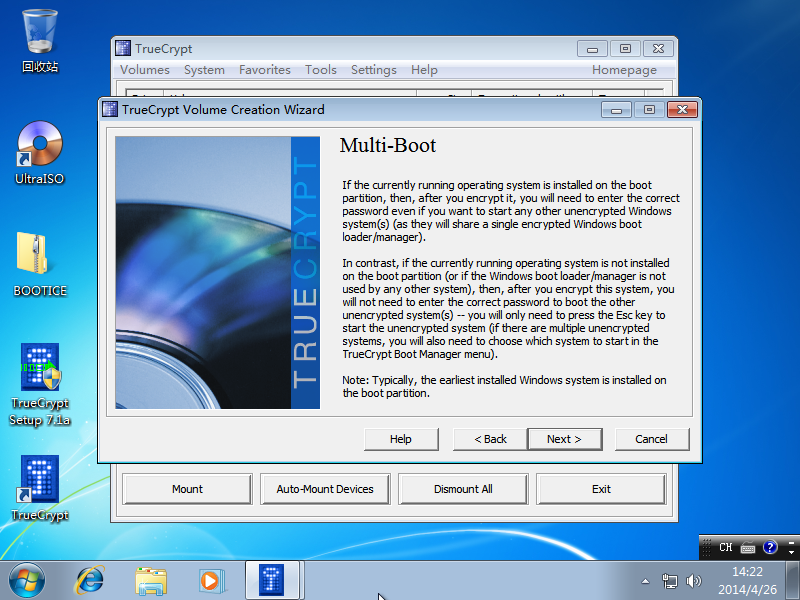This screenshot has width=800, height=600.
Task: Open the Volumes menu in TrueCrypt
Action: 145,70
